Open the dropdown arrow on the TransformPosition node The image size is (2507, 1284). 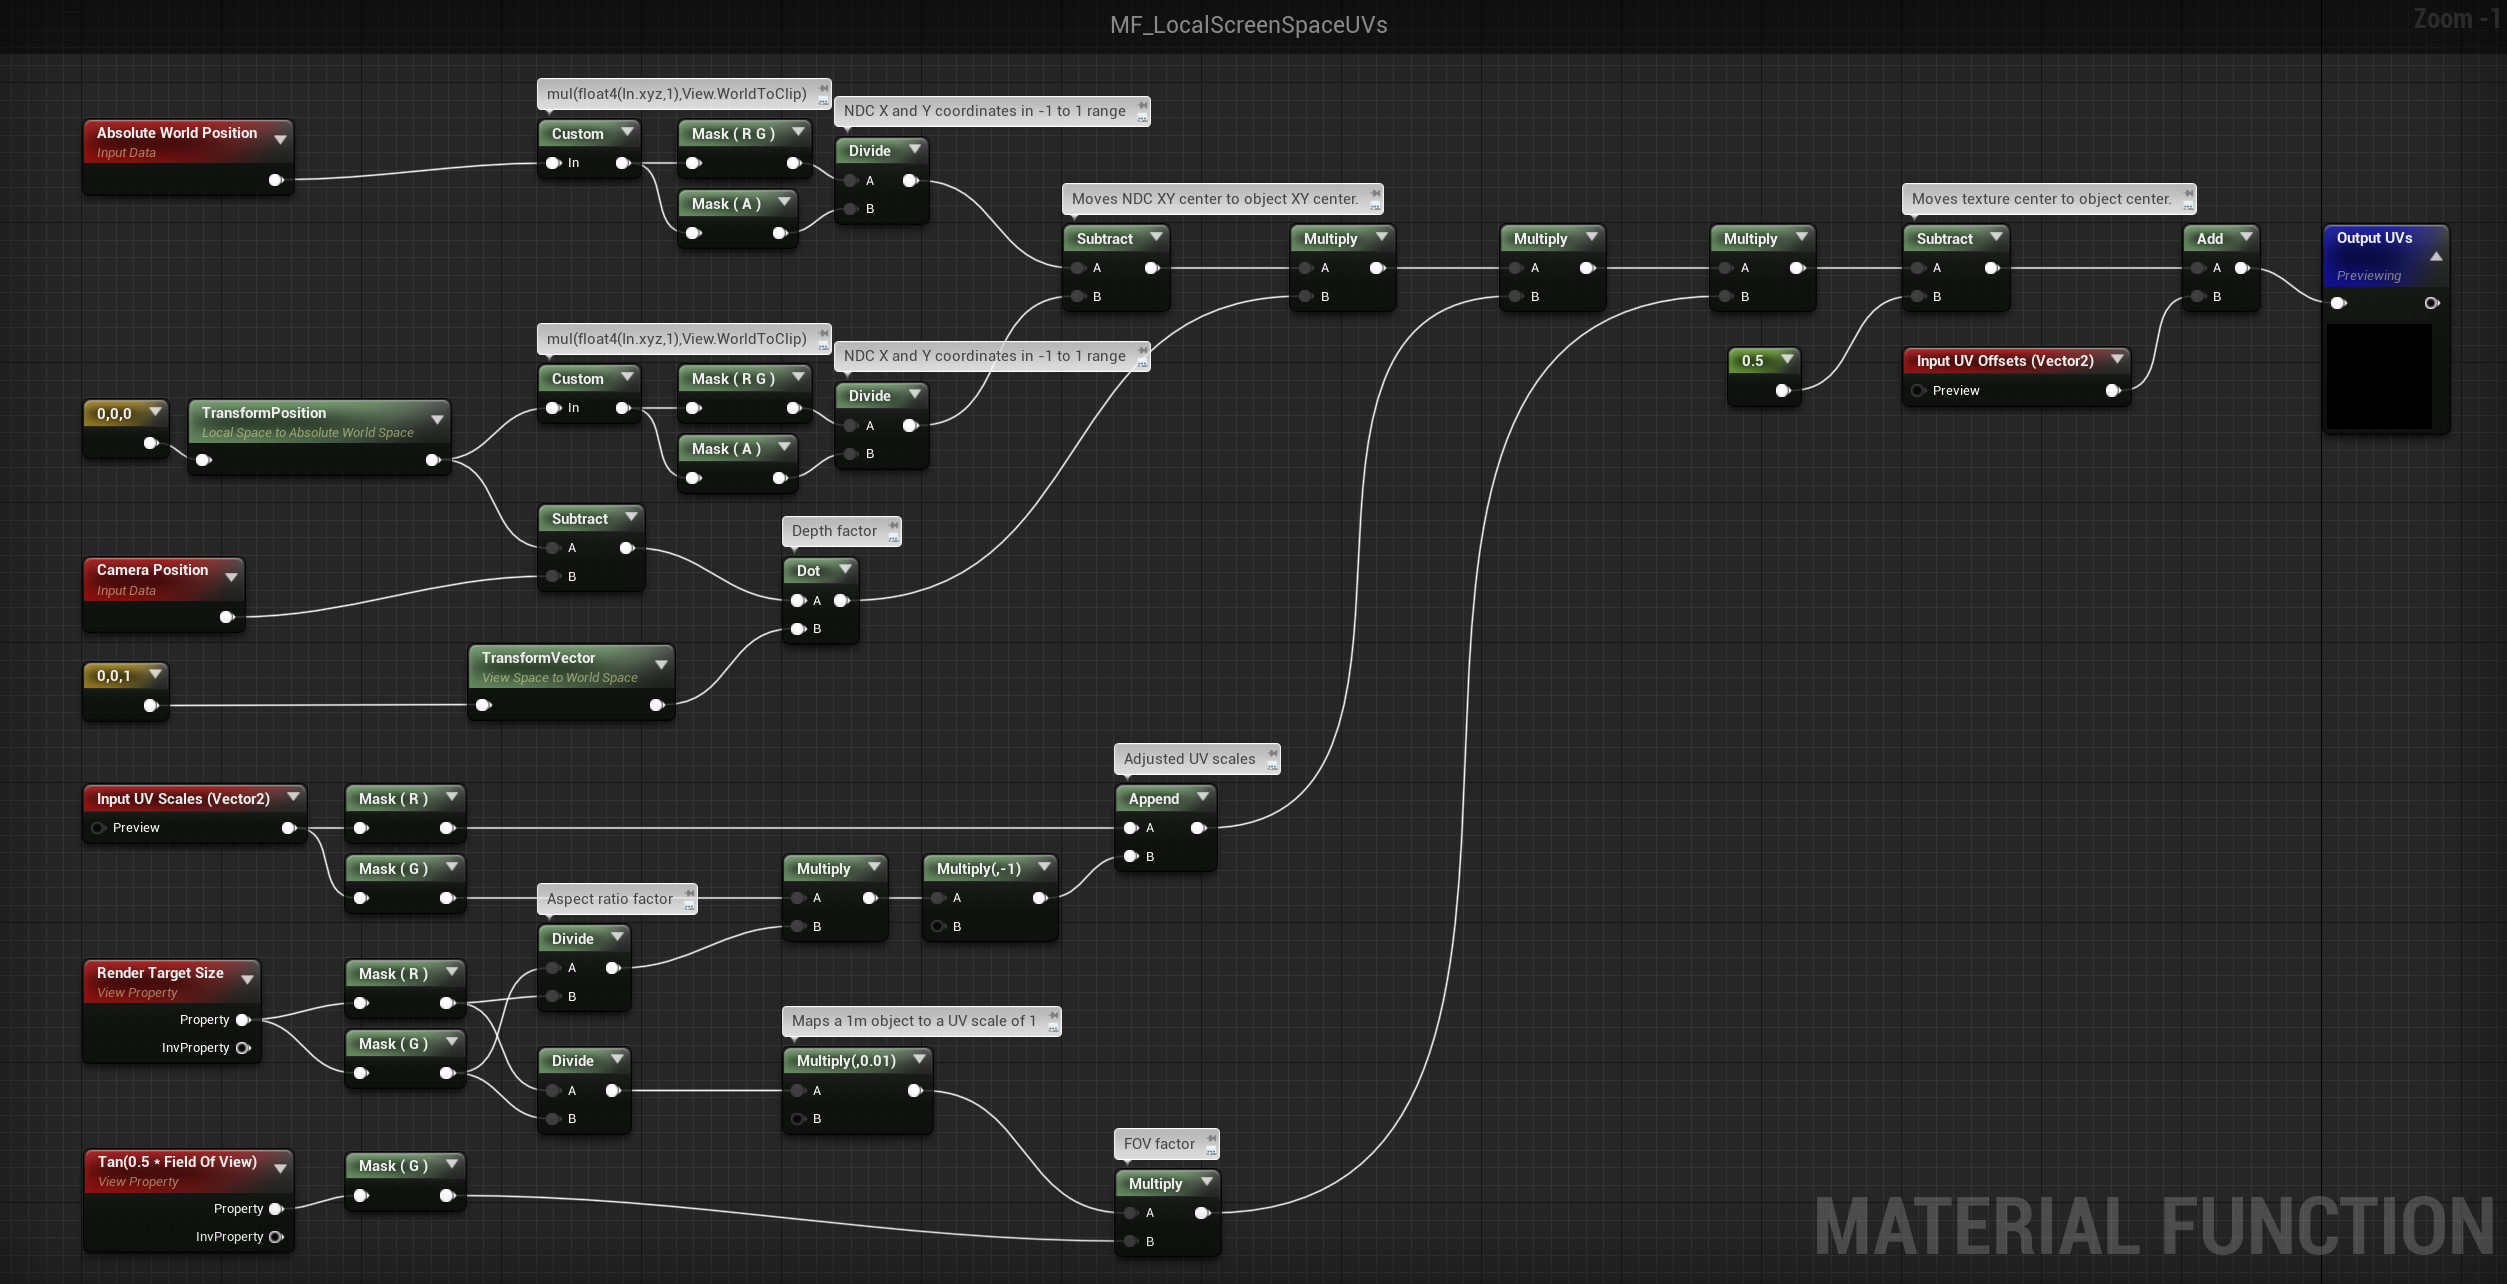click(x=437, y=420)
